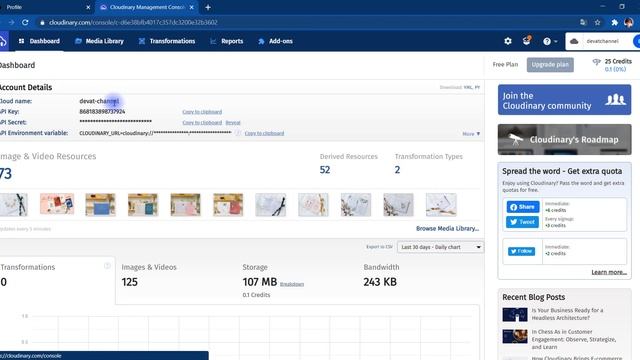
Task: Click the translate page icon in address bar
Action: click(x=583, y=22)
